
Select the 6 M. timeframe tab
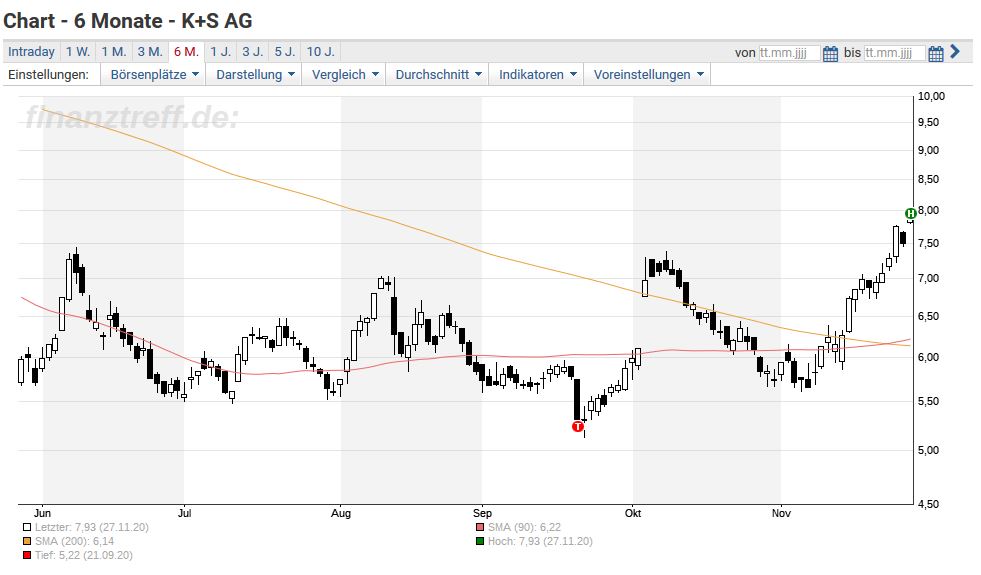pyautogui.click(x=186, y=52)
